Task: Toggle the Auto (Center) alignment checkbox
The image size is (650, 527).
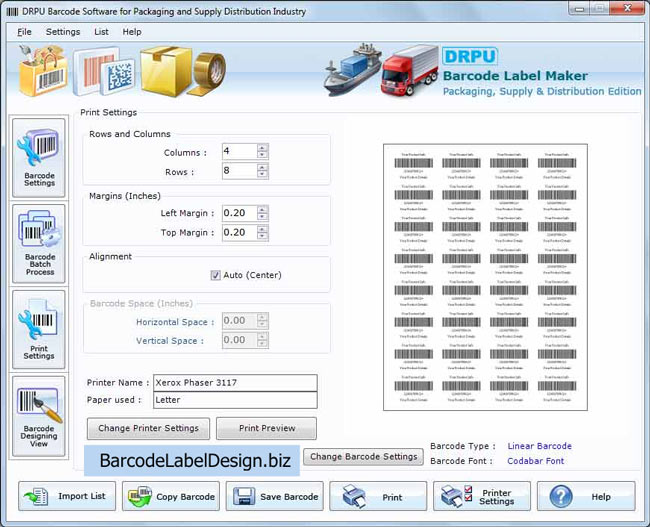Action: pyautogui.click(x=216, y=275)
